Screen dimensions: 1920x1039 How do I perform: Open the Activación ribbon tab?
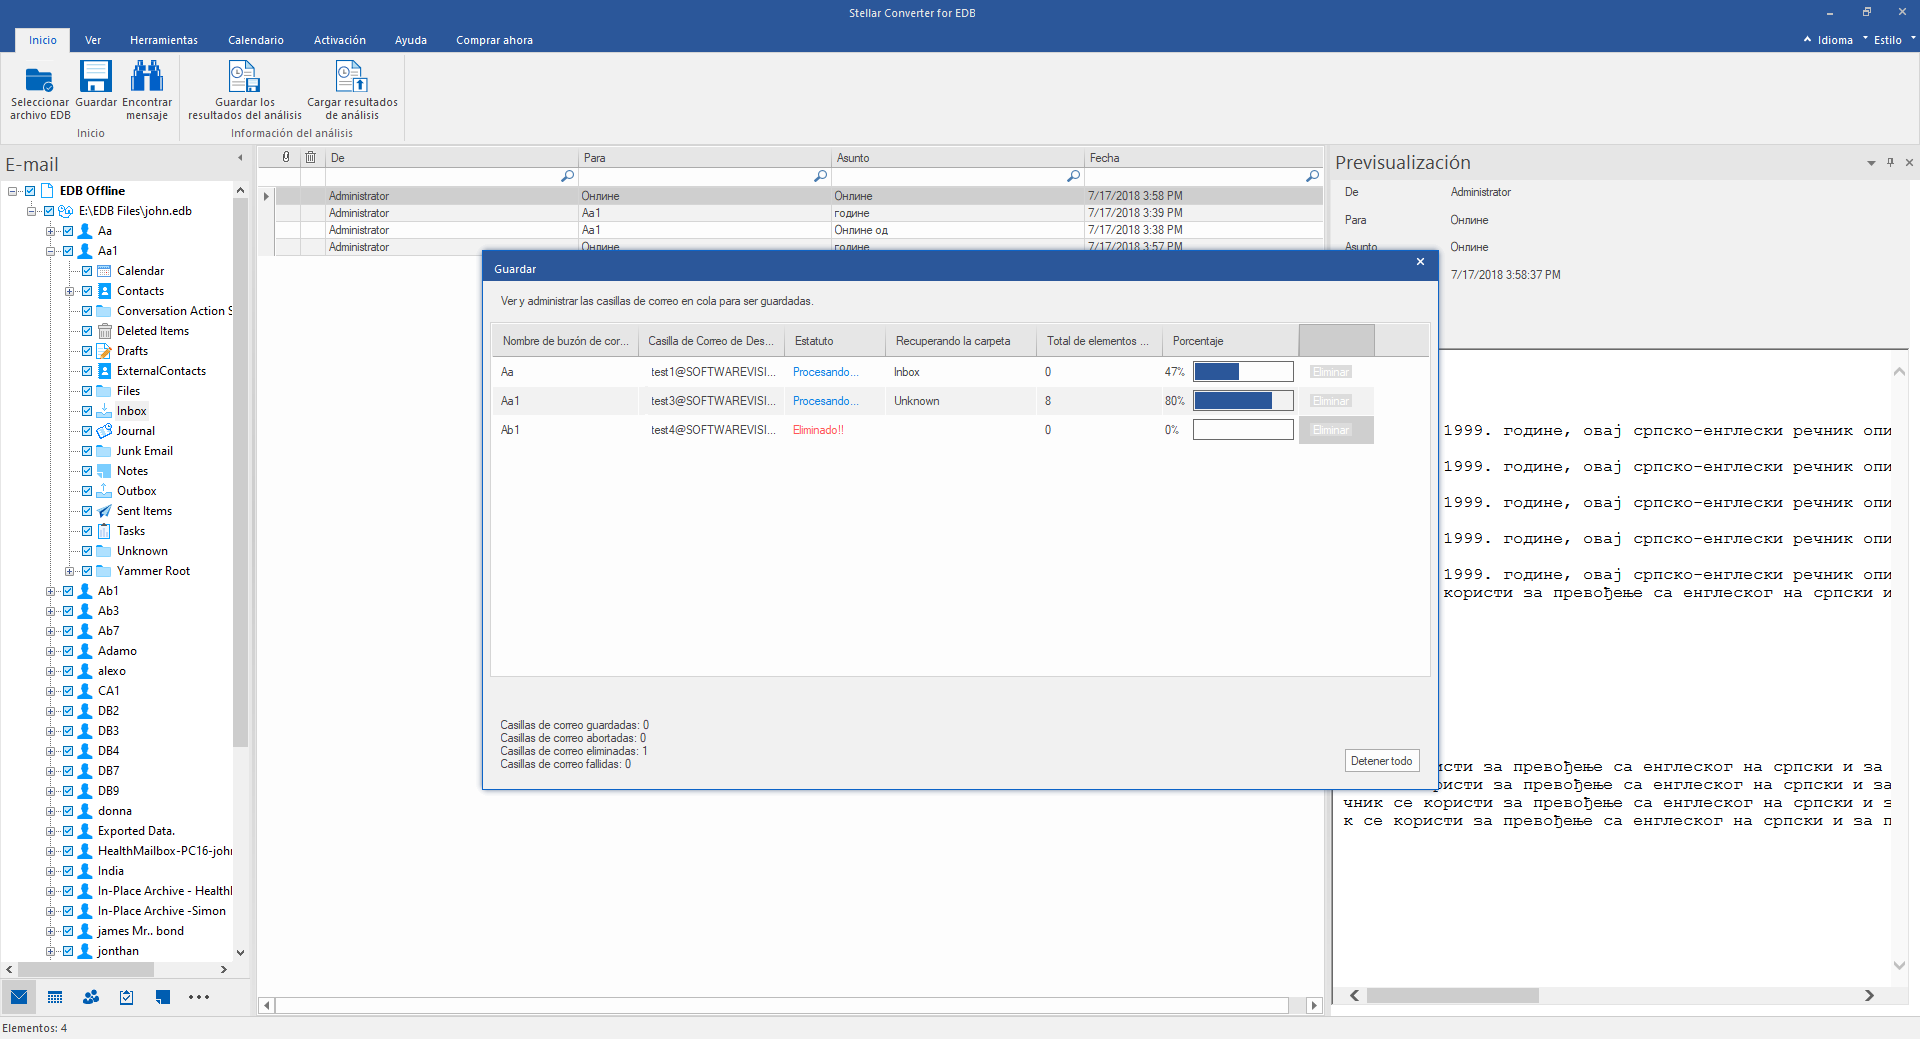click(x=340, y=40)
